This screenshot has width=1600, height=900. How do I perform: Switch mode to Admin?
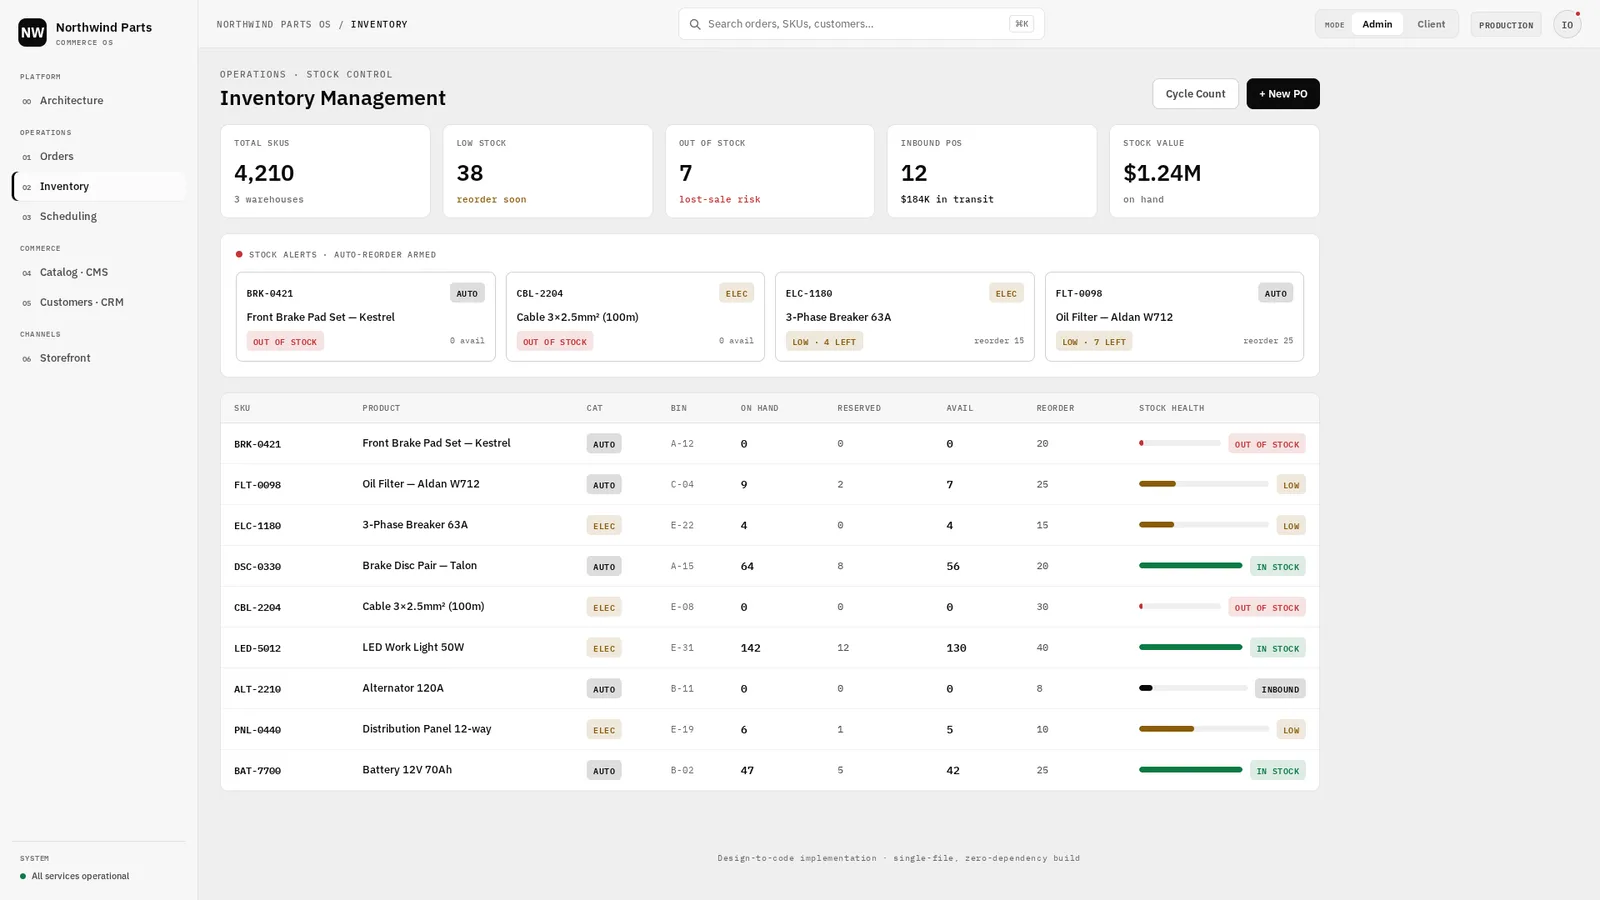click(x=1377, y=24)
